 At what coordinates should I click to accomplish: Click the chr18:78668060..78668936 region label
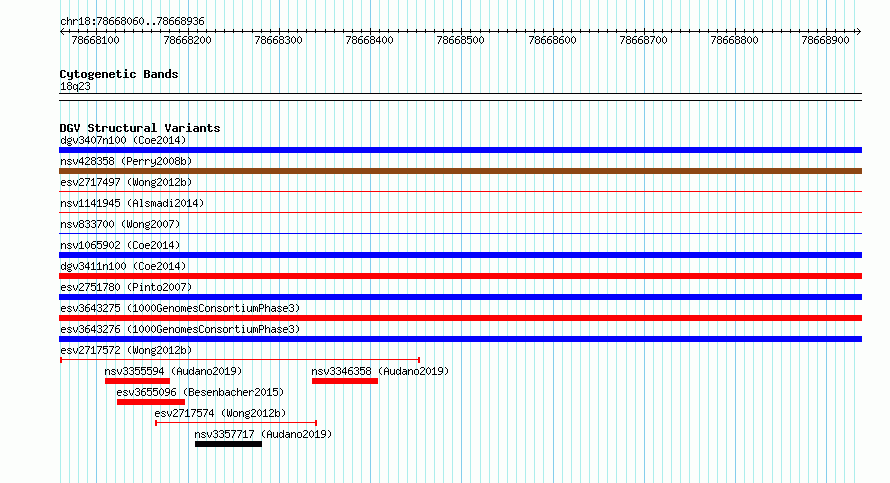pos(132,21)
